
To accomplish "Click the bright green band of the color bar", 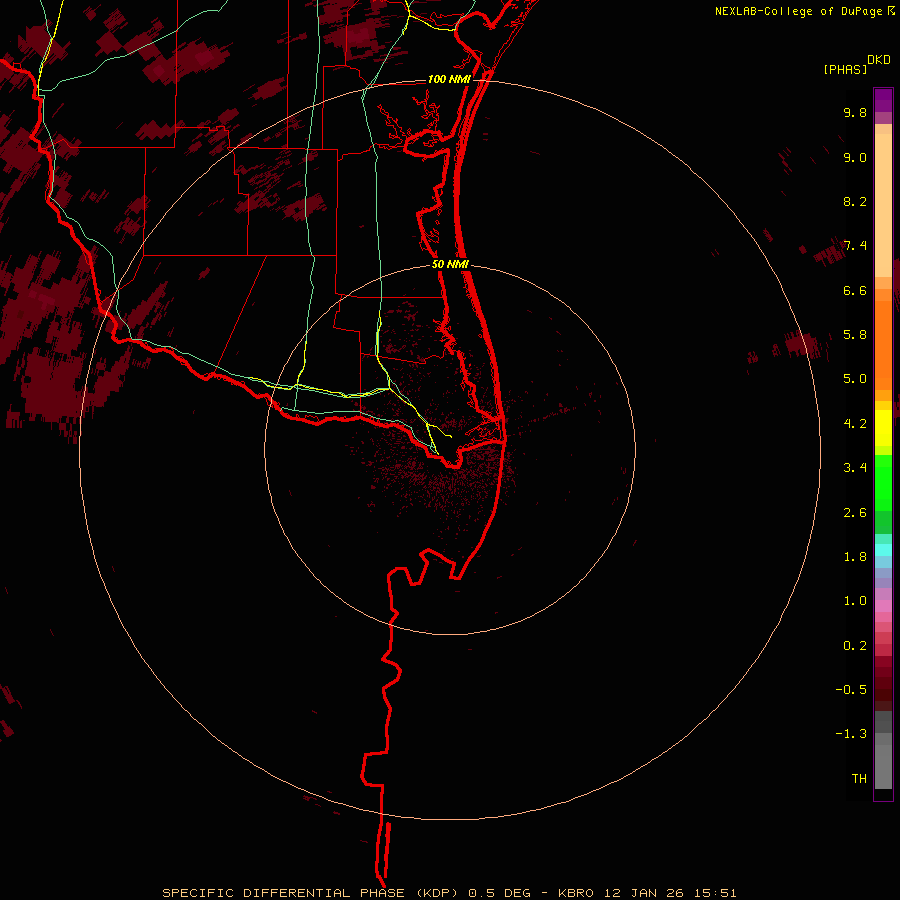I will 883,482.
